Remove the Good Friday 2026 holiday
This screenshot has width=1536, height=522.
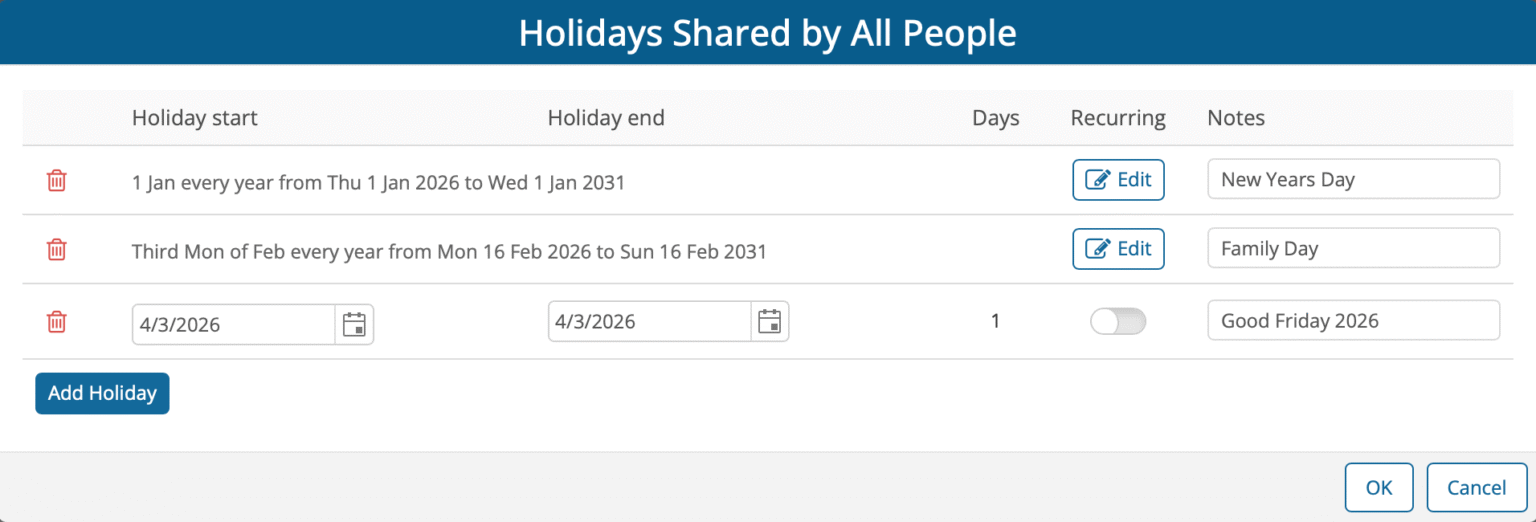pyautogui.click(x=57, y=322)
